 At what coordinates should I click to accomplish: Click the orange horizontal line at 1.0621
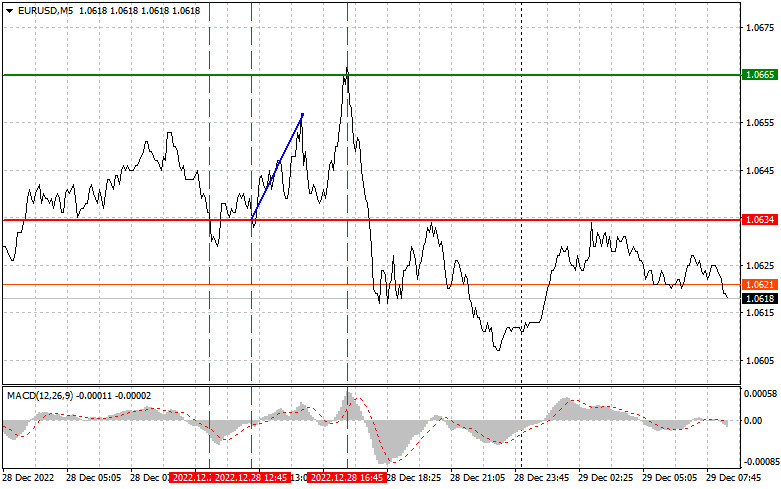(x=372, y=284)
